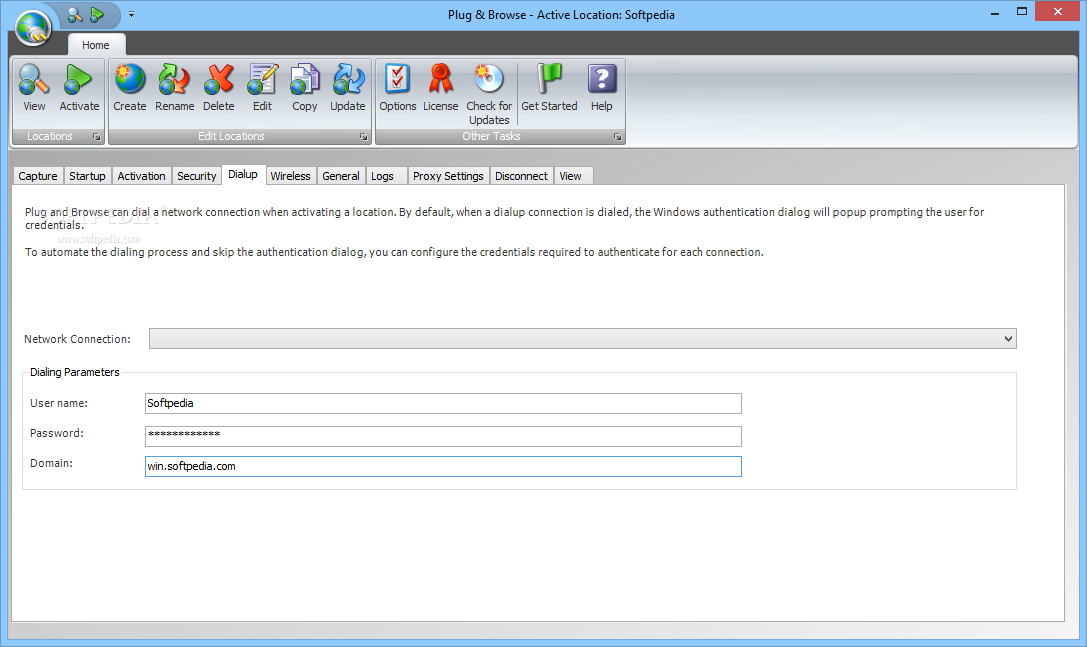Switch to the Security tab

(x=197, y=176)
